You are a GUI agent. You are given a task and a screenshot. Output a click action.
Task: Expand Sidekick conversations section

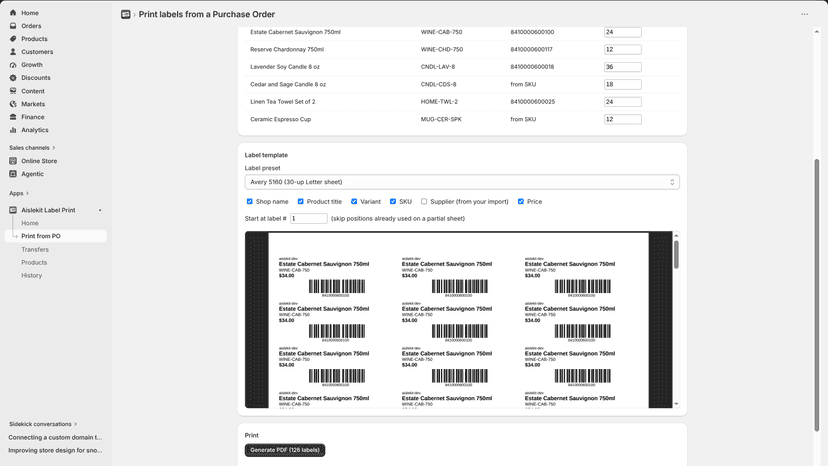tap(43, 424)
